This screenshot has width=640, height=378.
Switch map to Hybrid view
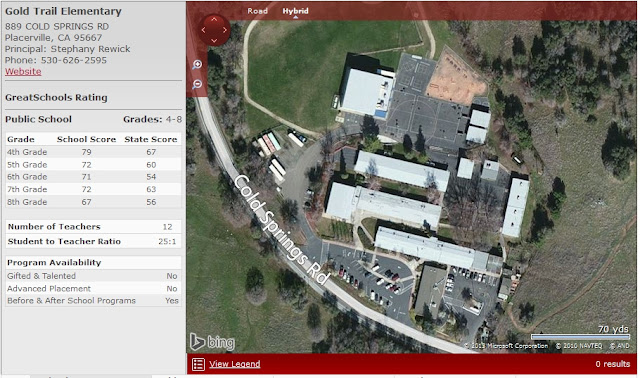pos(295,11)
